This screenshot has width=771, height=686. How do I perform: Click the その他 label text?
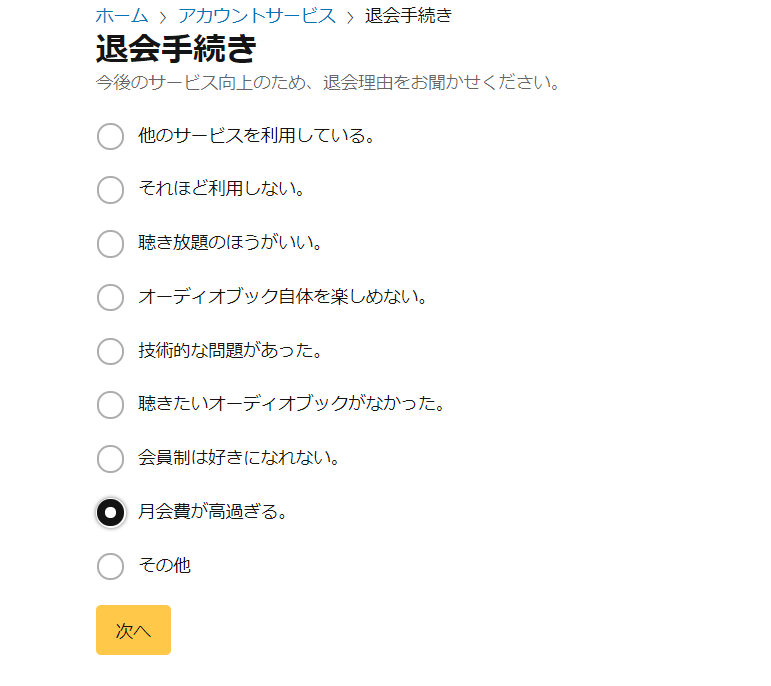(164, 566)
